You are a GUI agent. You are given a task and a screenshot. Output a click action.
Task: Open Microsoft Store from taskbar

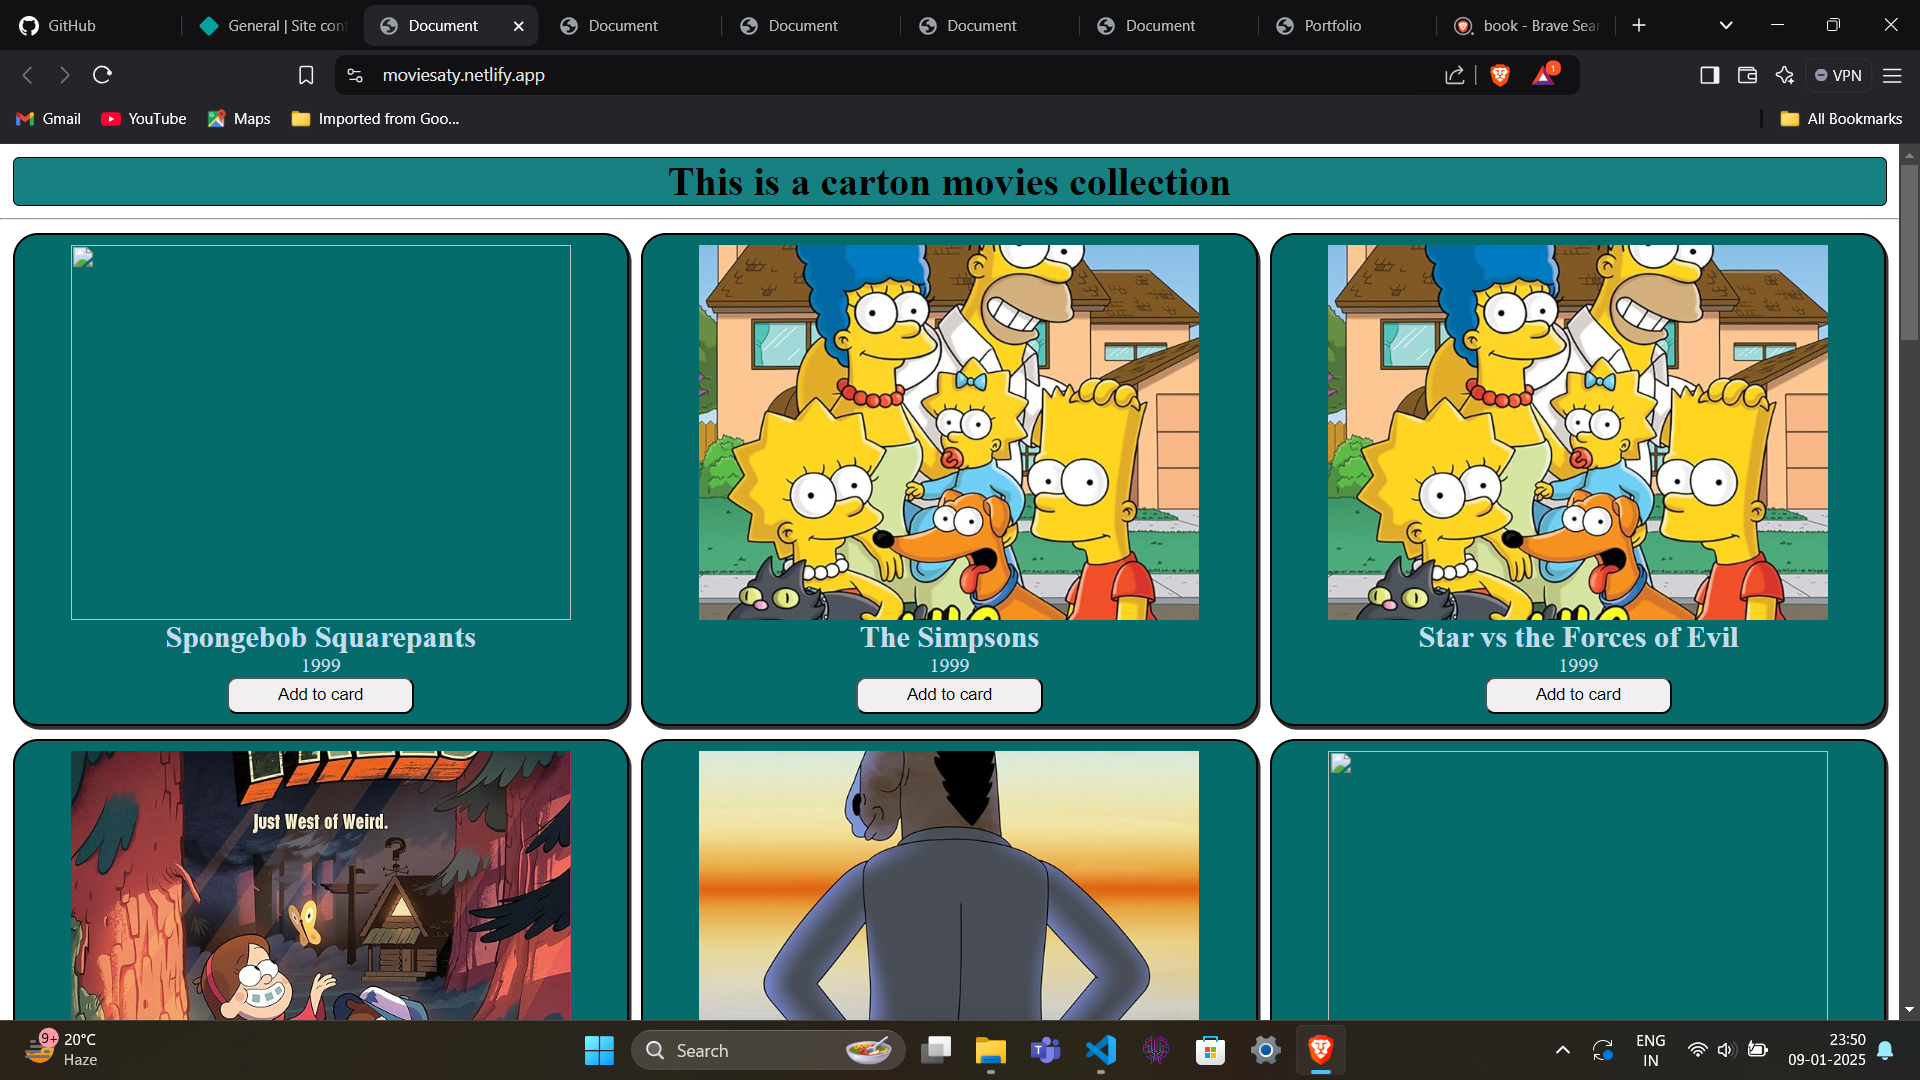point(1211,1050)
